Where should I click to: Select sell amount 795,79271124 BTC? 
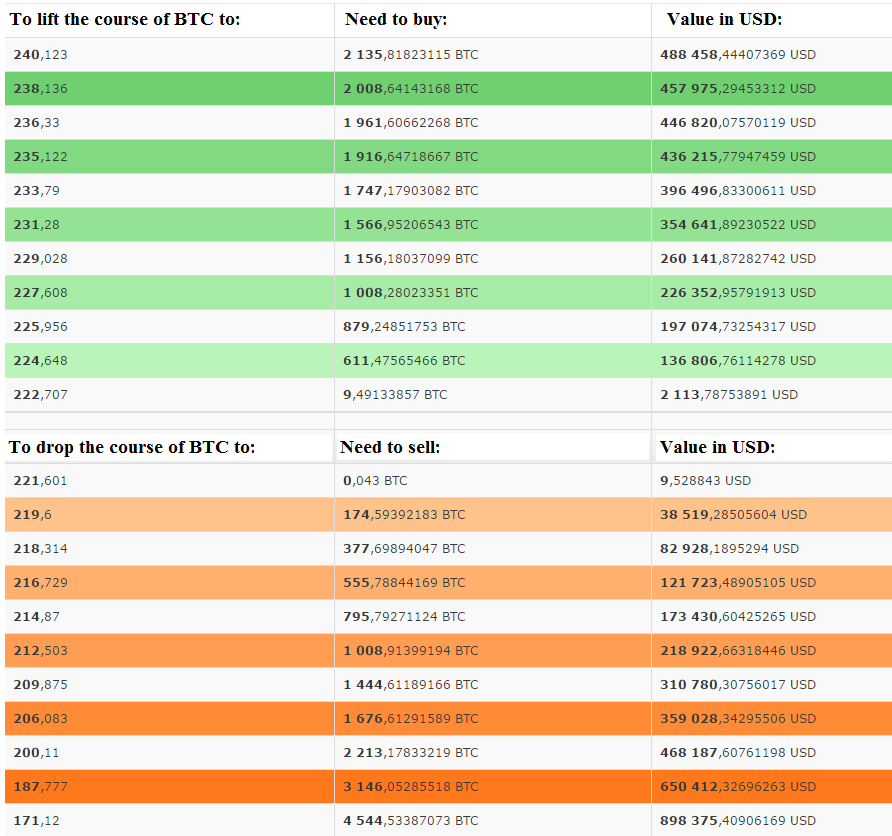(x=404, y=617)
